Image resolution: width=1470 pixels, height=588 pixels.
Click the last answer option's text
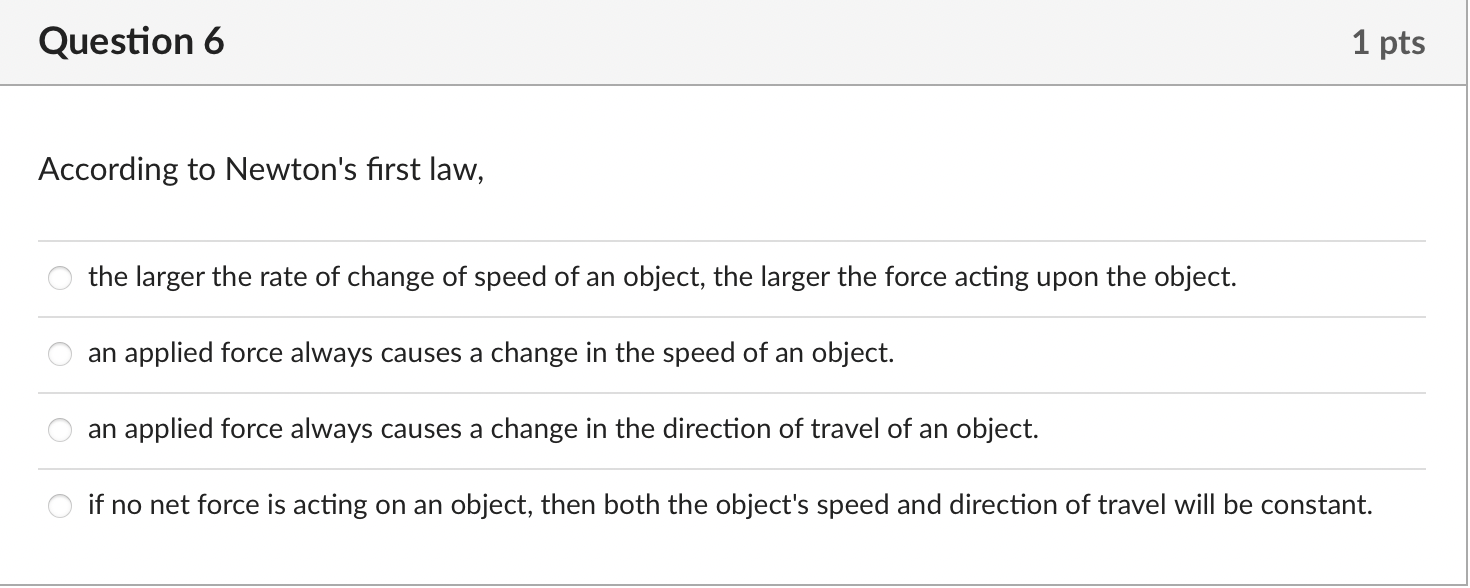coord(730,505)
